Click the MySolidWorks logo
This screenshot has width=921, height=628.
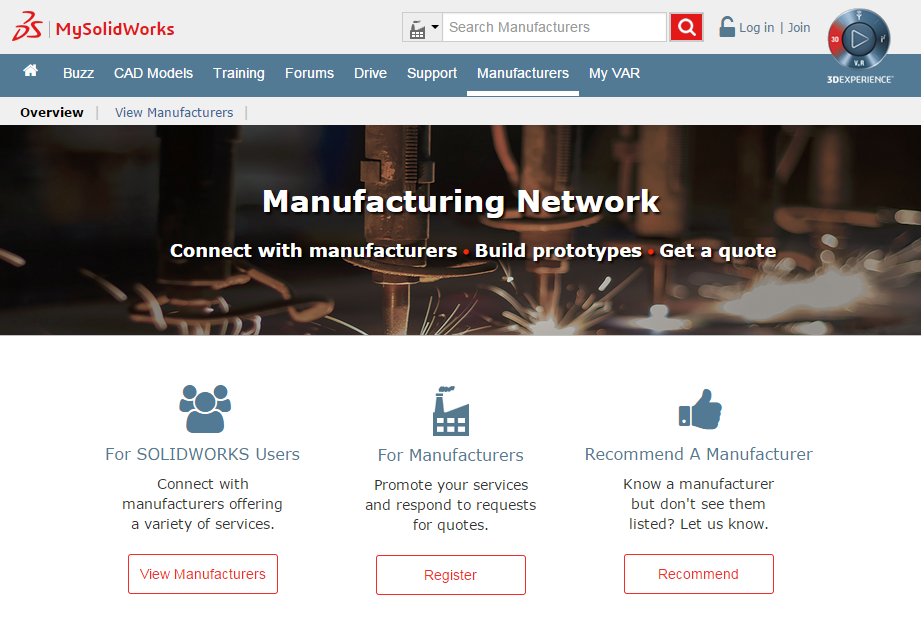click(93, 27)
